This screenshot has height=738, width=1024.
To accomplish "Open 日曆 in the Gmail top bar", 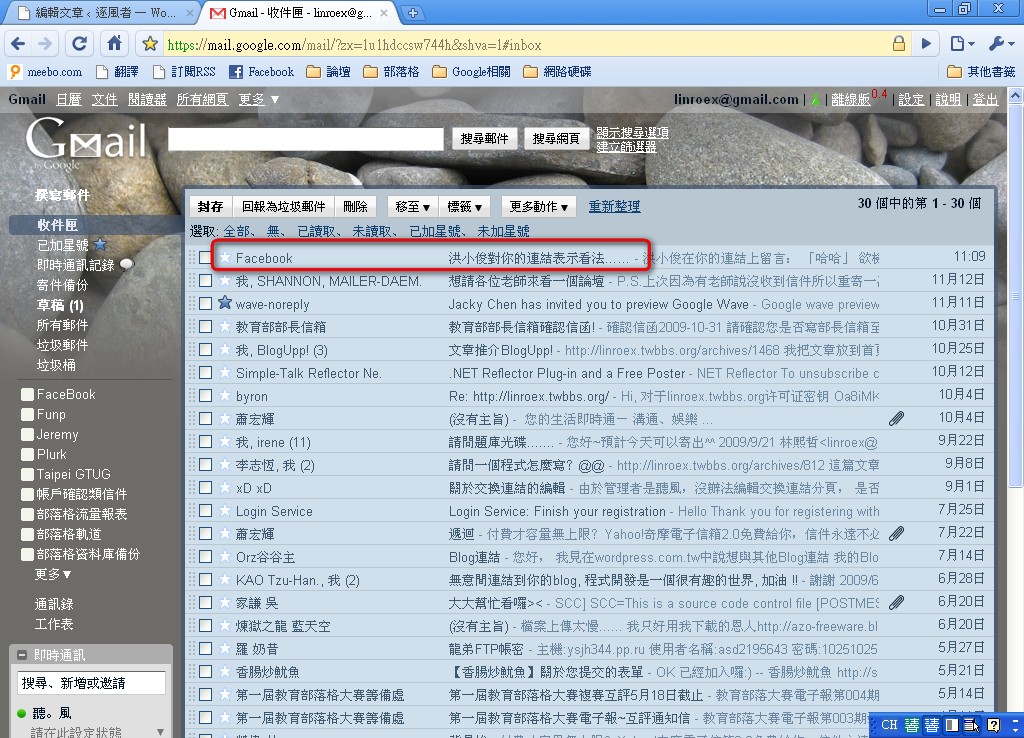I will tap(69, 99).
